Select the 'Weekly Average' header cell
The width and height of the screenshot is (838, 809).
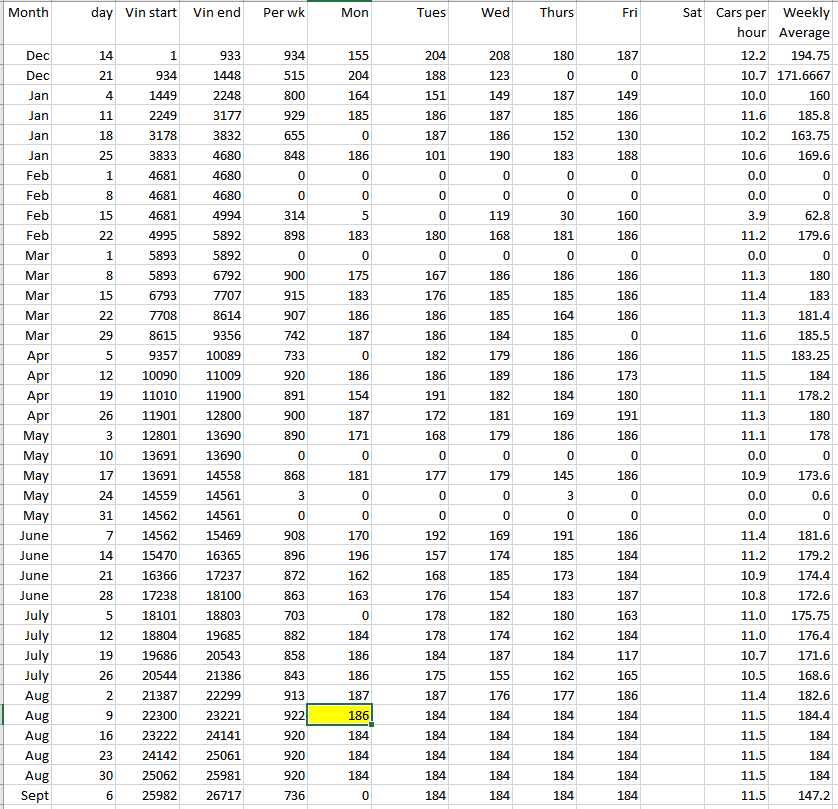pos(805,22)
